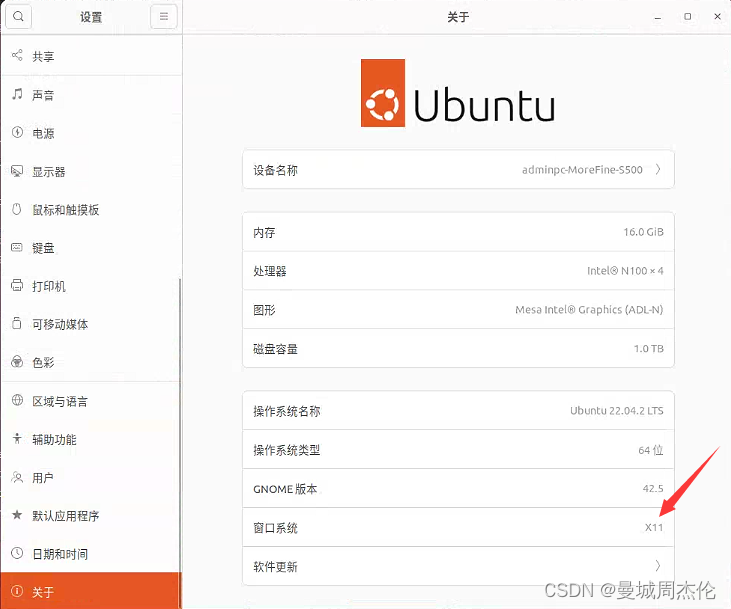Click the display icon beside 显示器

point(17,171)
